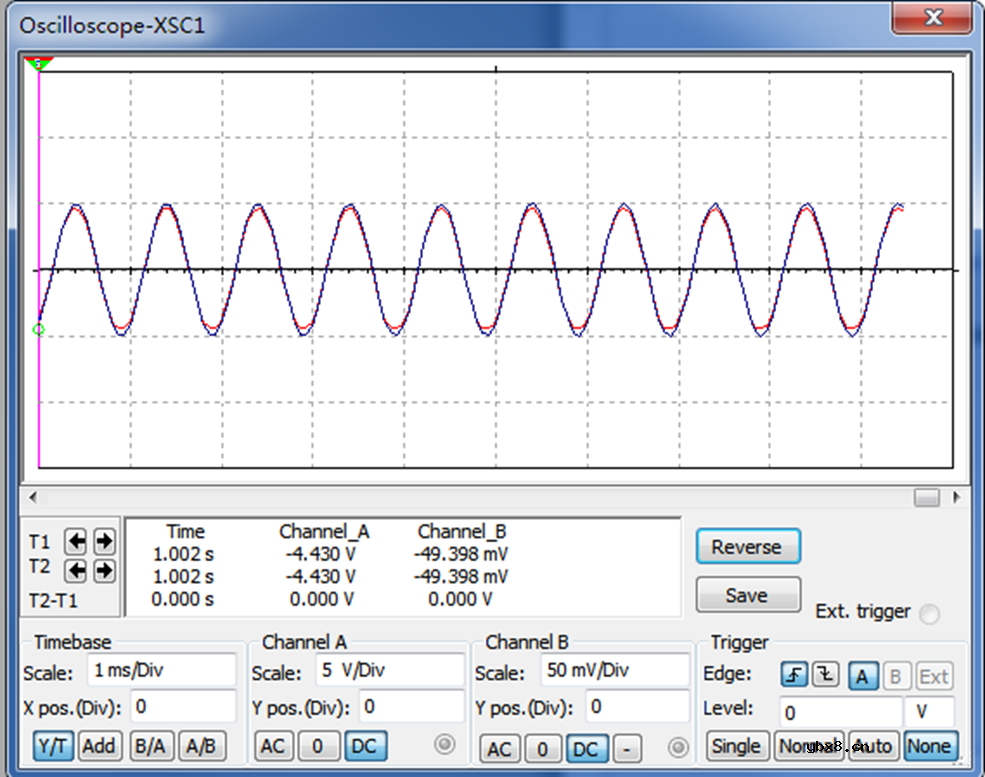Click Channel B invert minus button

pos(626,748)
